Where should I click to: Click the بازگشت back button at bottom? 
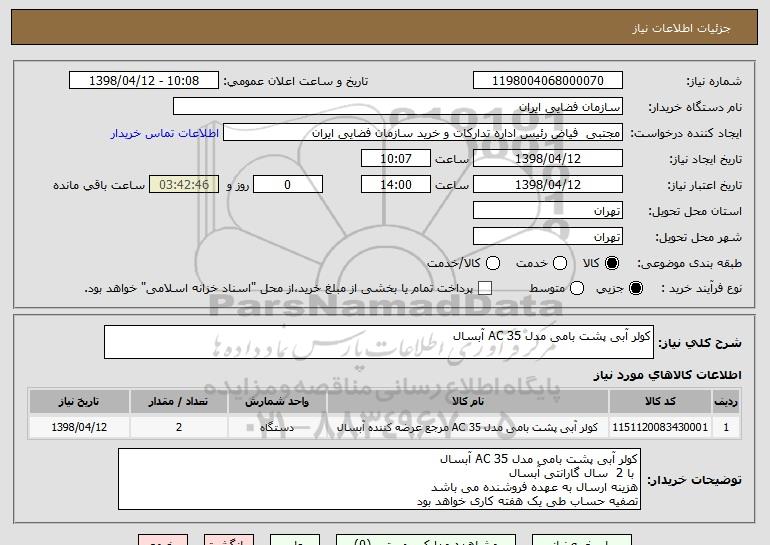(x=229, y=540)
